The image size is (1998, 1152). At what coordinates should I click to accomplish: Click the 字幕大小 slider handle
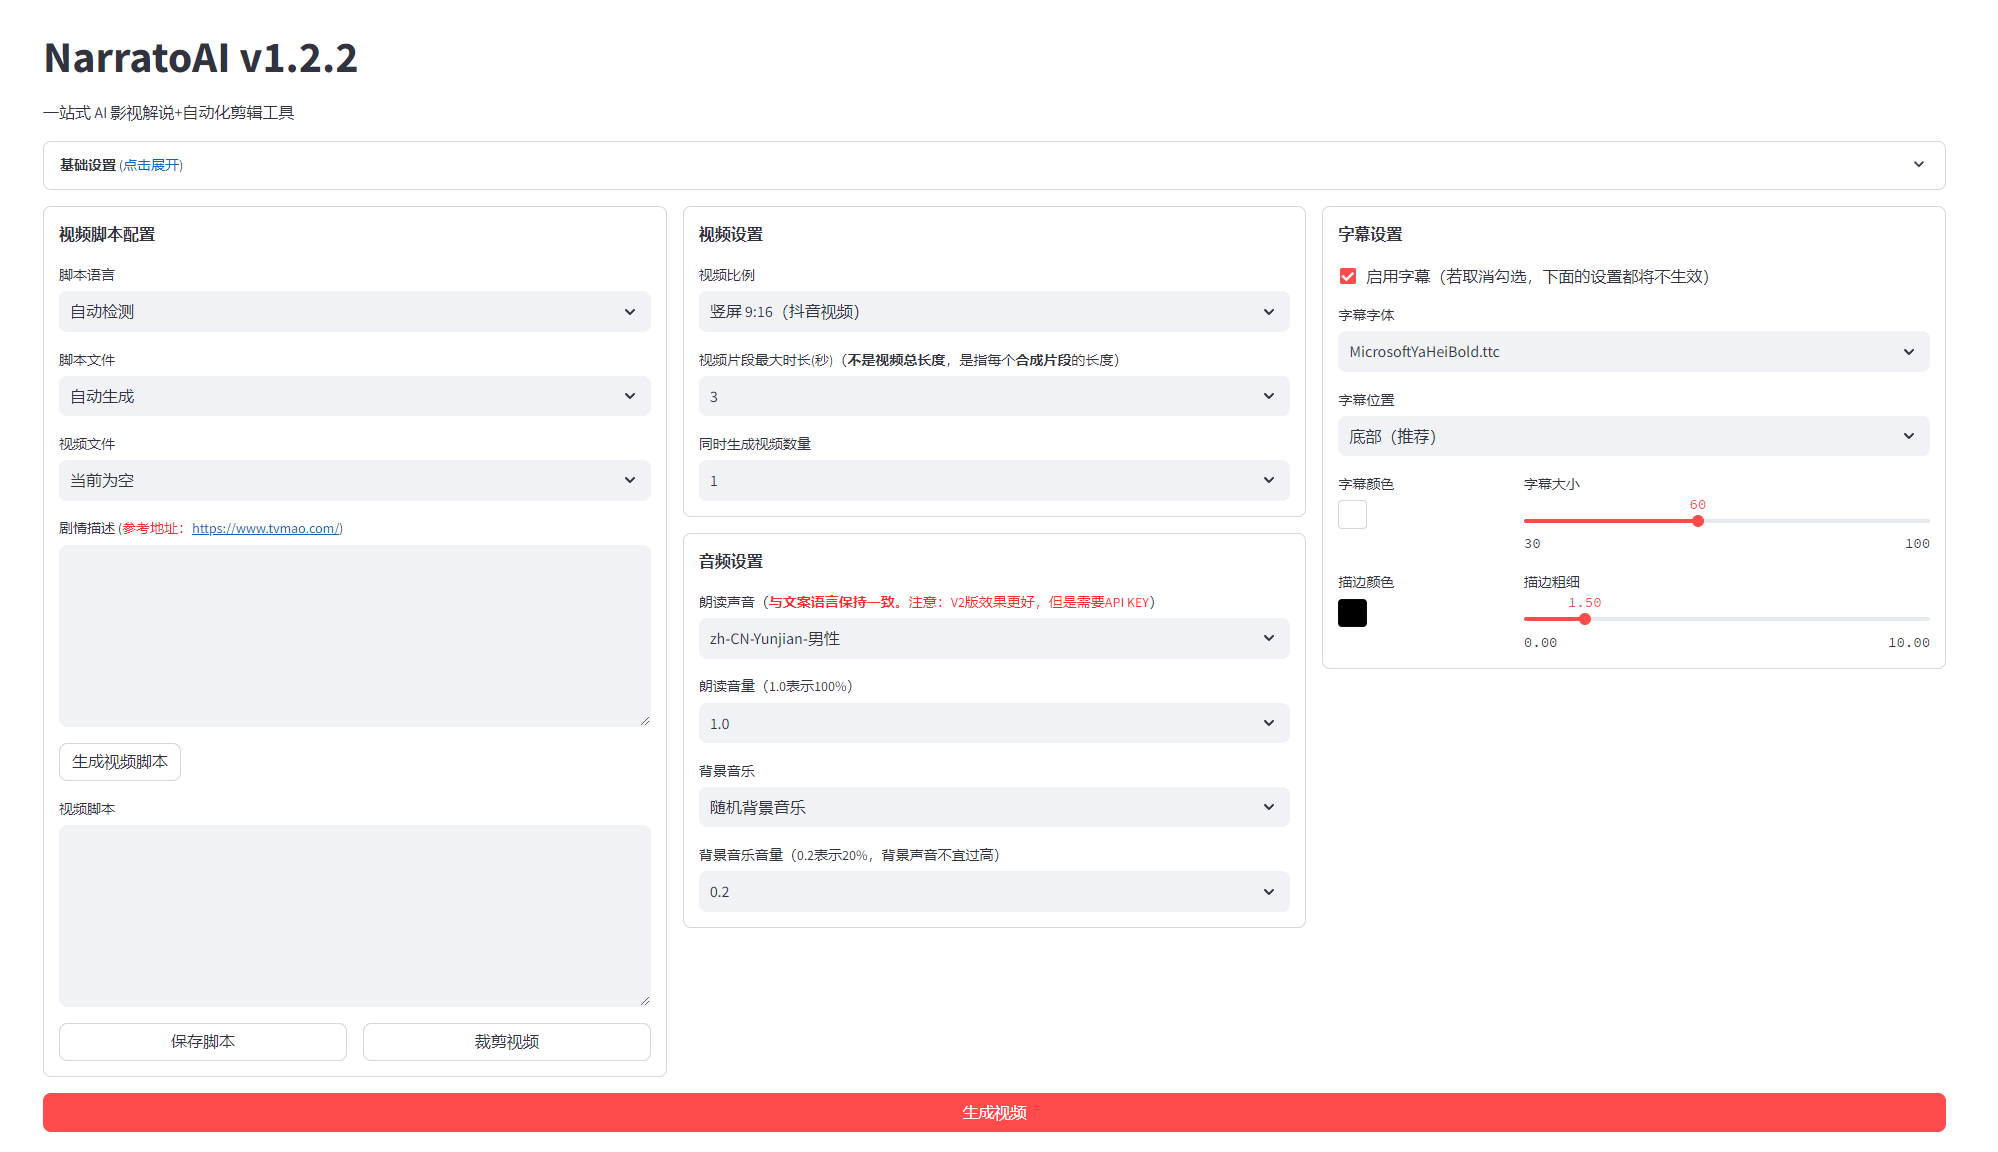1698,521
